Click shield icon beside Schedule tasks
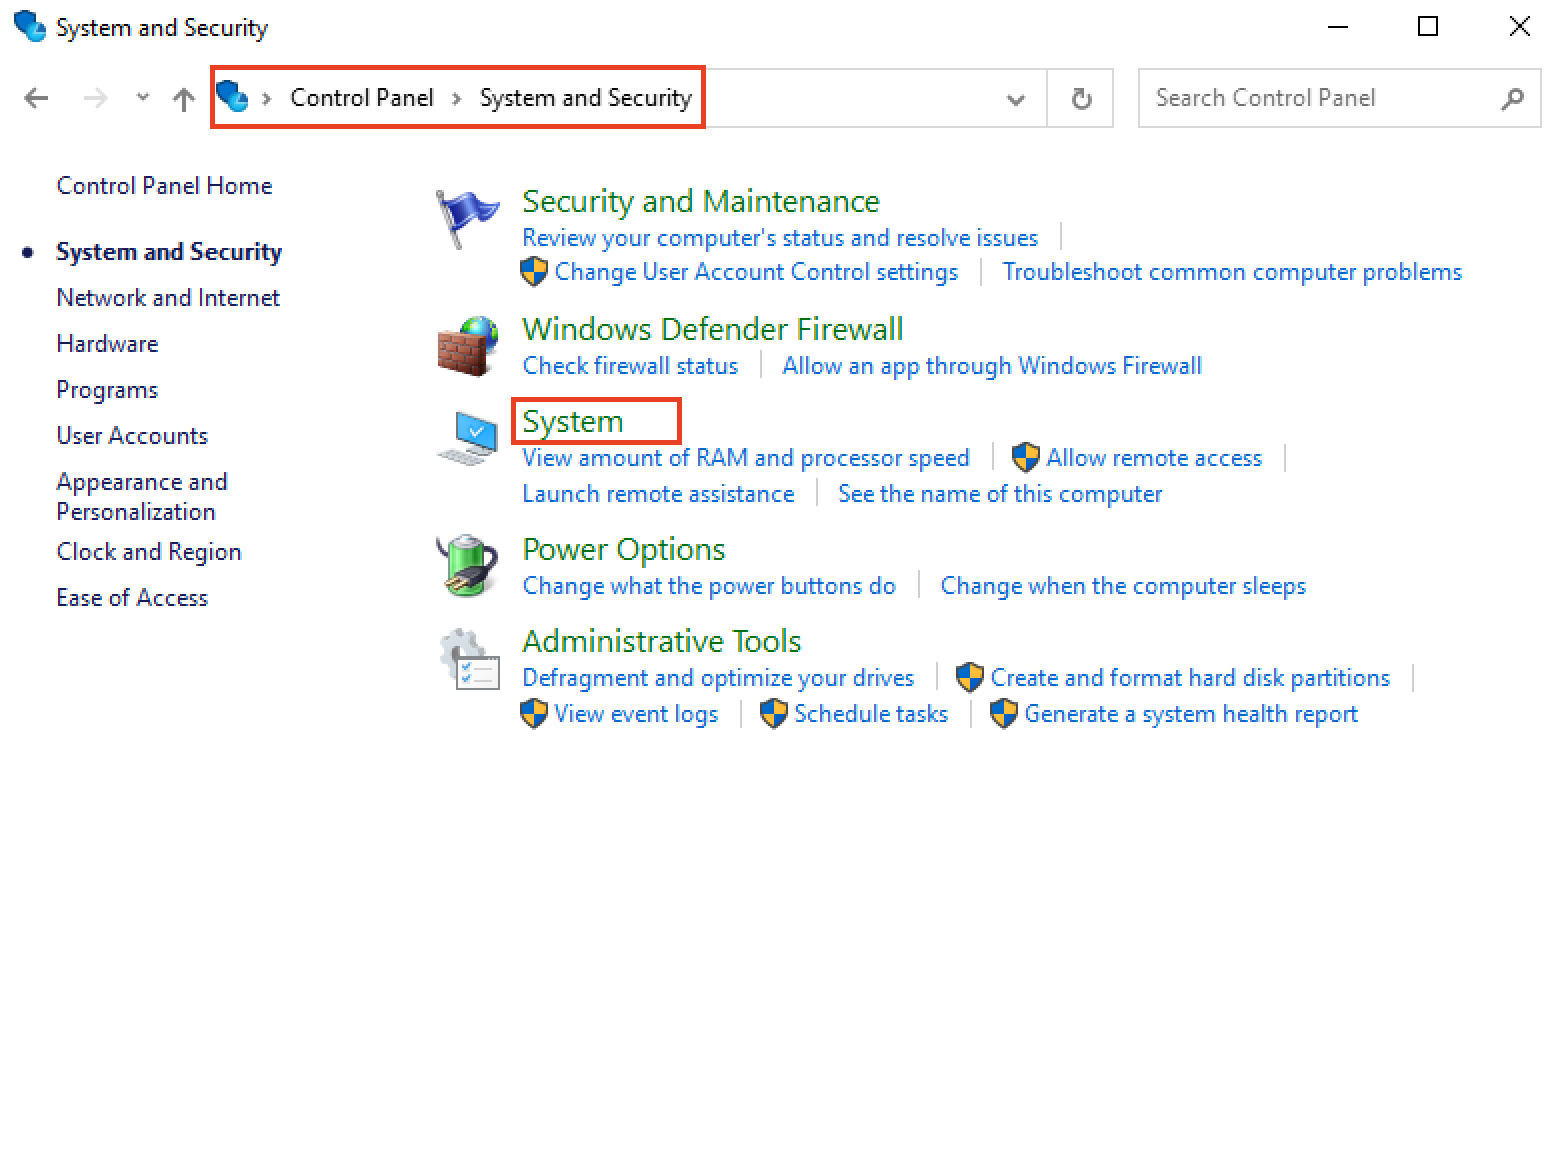 coord(774,714)
